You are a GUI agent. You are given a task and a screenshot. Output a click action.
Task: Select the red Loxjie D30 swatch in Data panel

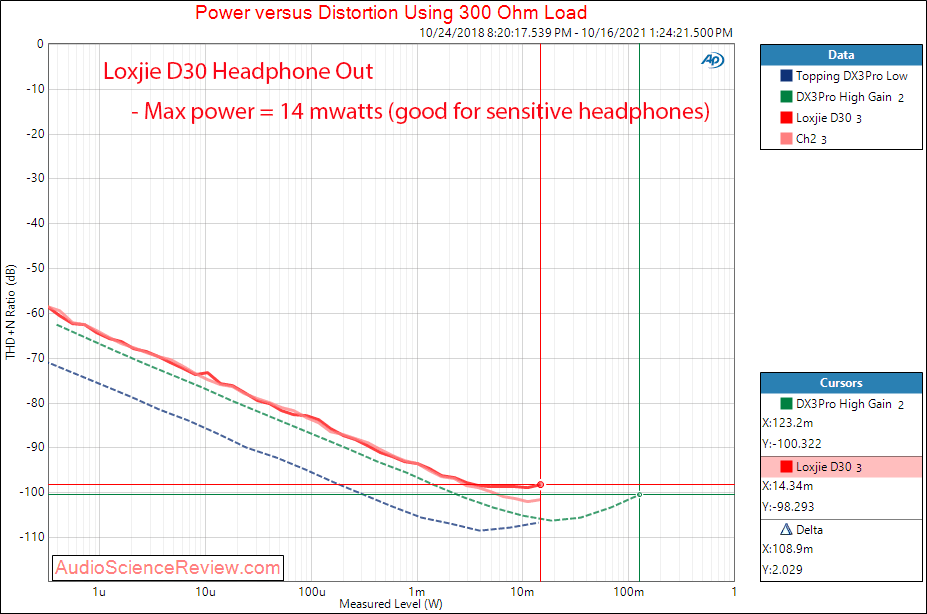786,118
